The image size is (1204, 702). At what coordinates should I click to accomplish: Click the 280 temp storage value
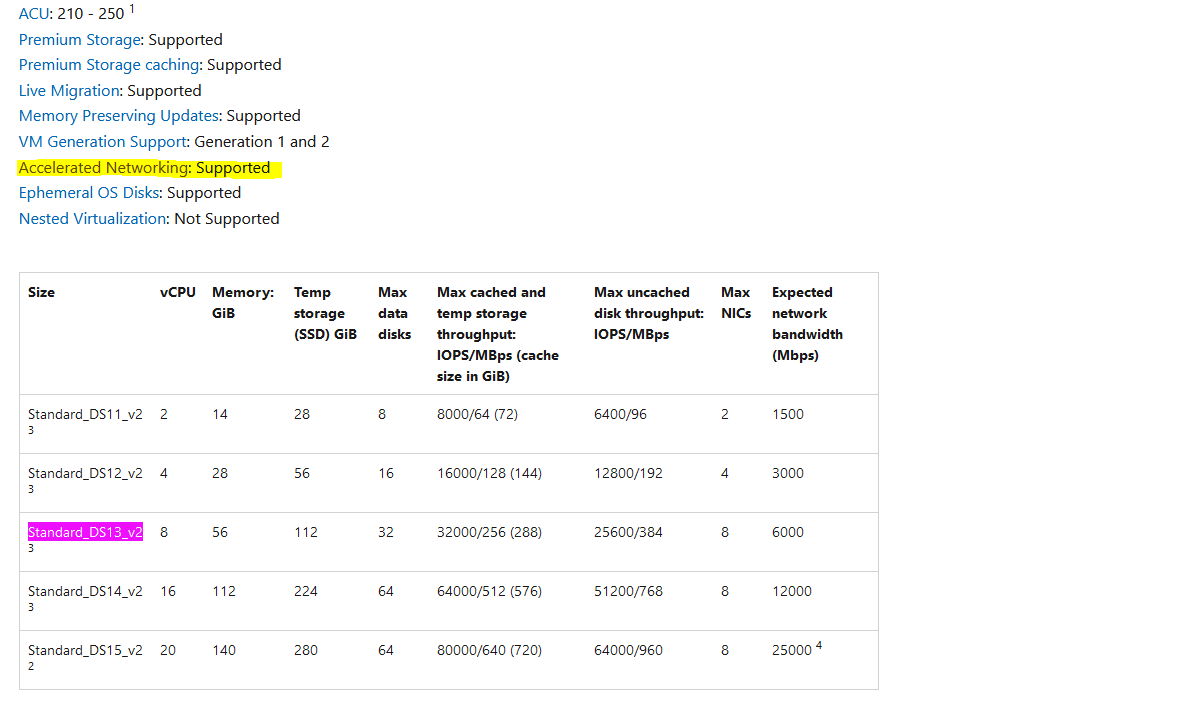tap(306, 650)
